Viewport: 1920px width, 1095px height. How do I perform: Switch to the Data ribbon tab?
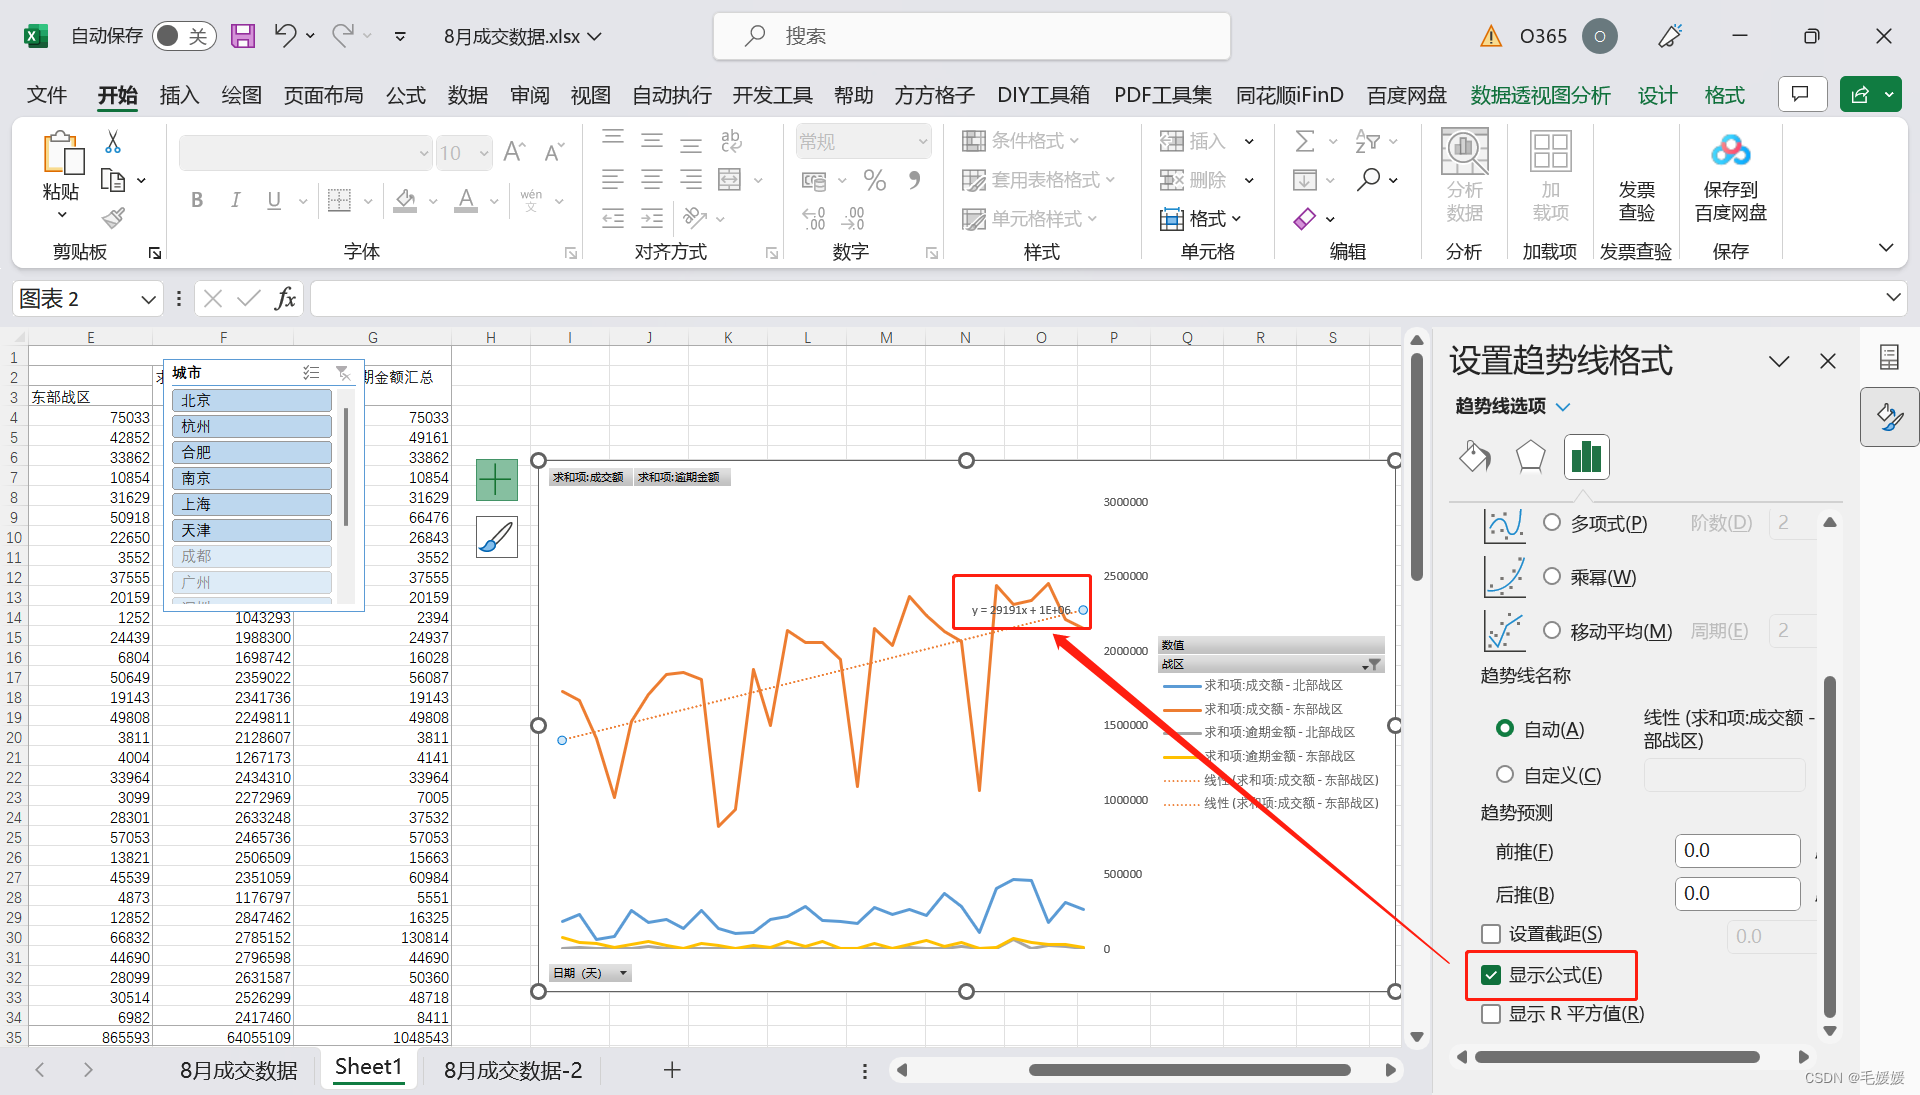(467, 95)
